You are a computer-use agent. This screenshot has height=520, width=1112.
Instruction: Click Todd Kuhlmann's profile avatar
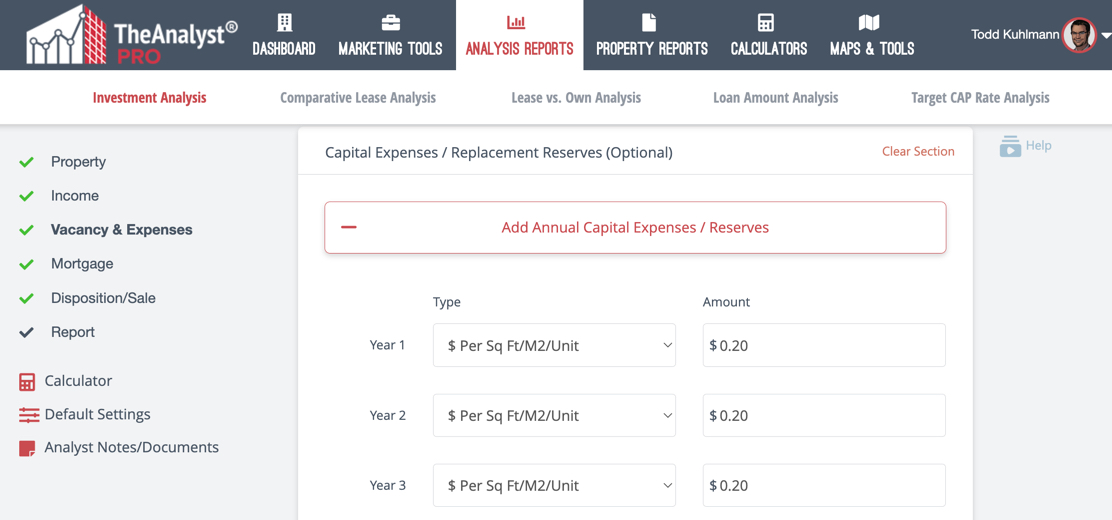(x=1079, y=35)
